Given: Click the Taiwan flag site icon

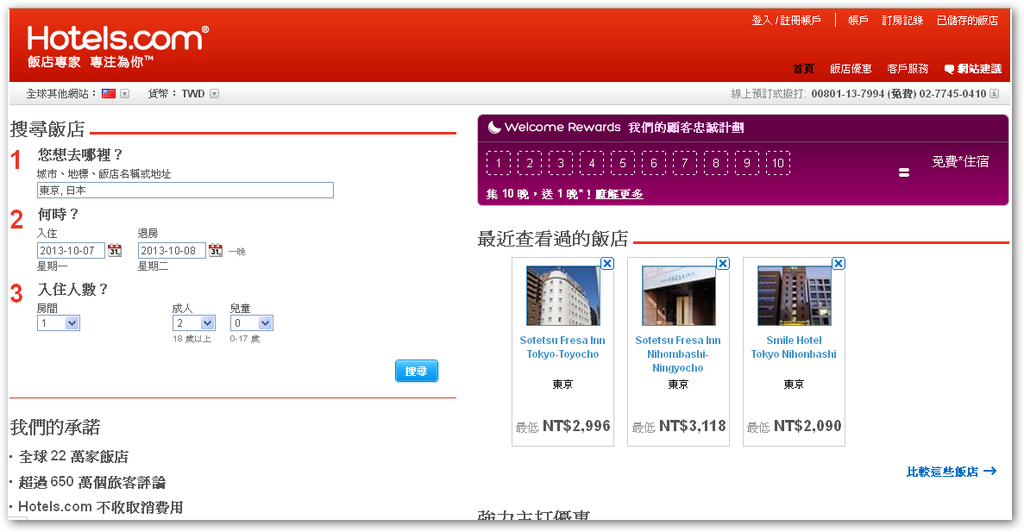Looking at the screenshot, I should point(108,93).
